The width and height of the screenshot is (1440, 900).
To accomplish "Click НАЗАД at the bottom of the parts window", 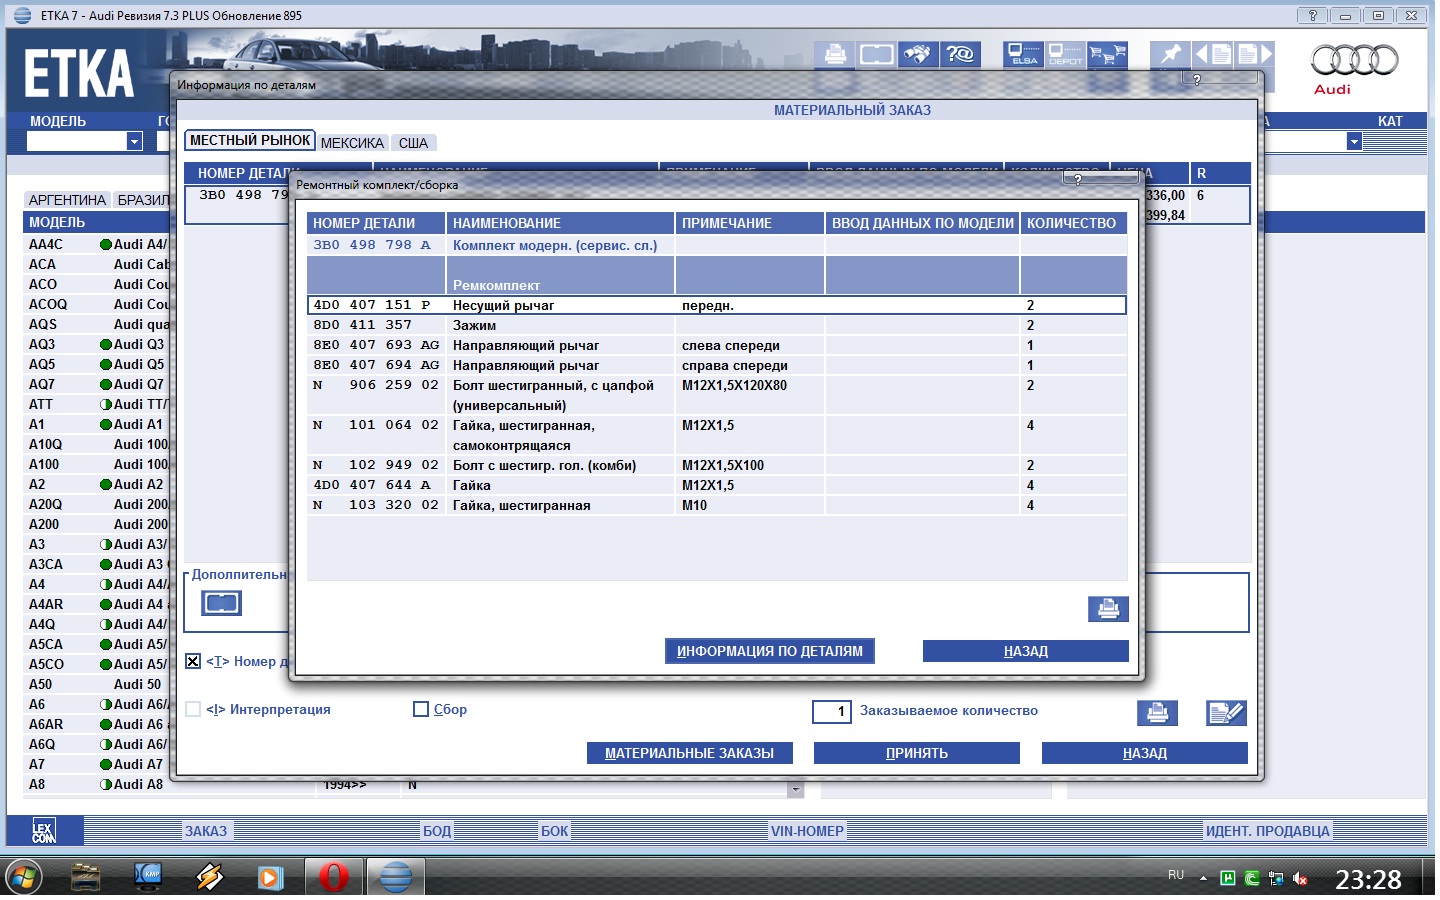I will point(1145,753).
